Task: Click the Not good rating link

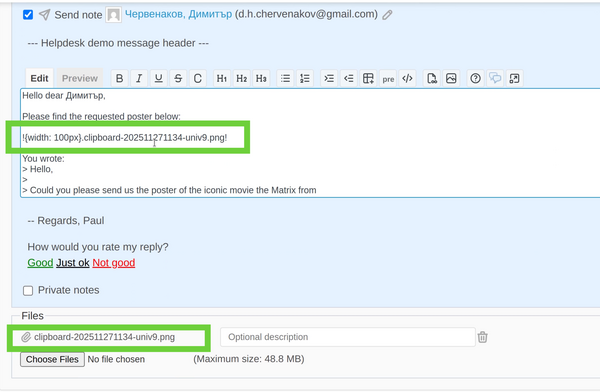Action: pos(114,263)
